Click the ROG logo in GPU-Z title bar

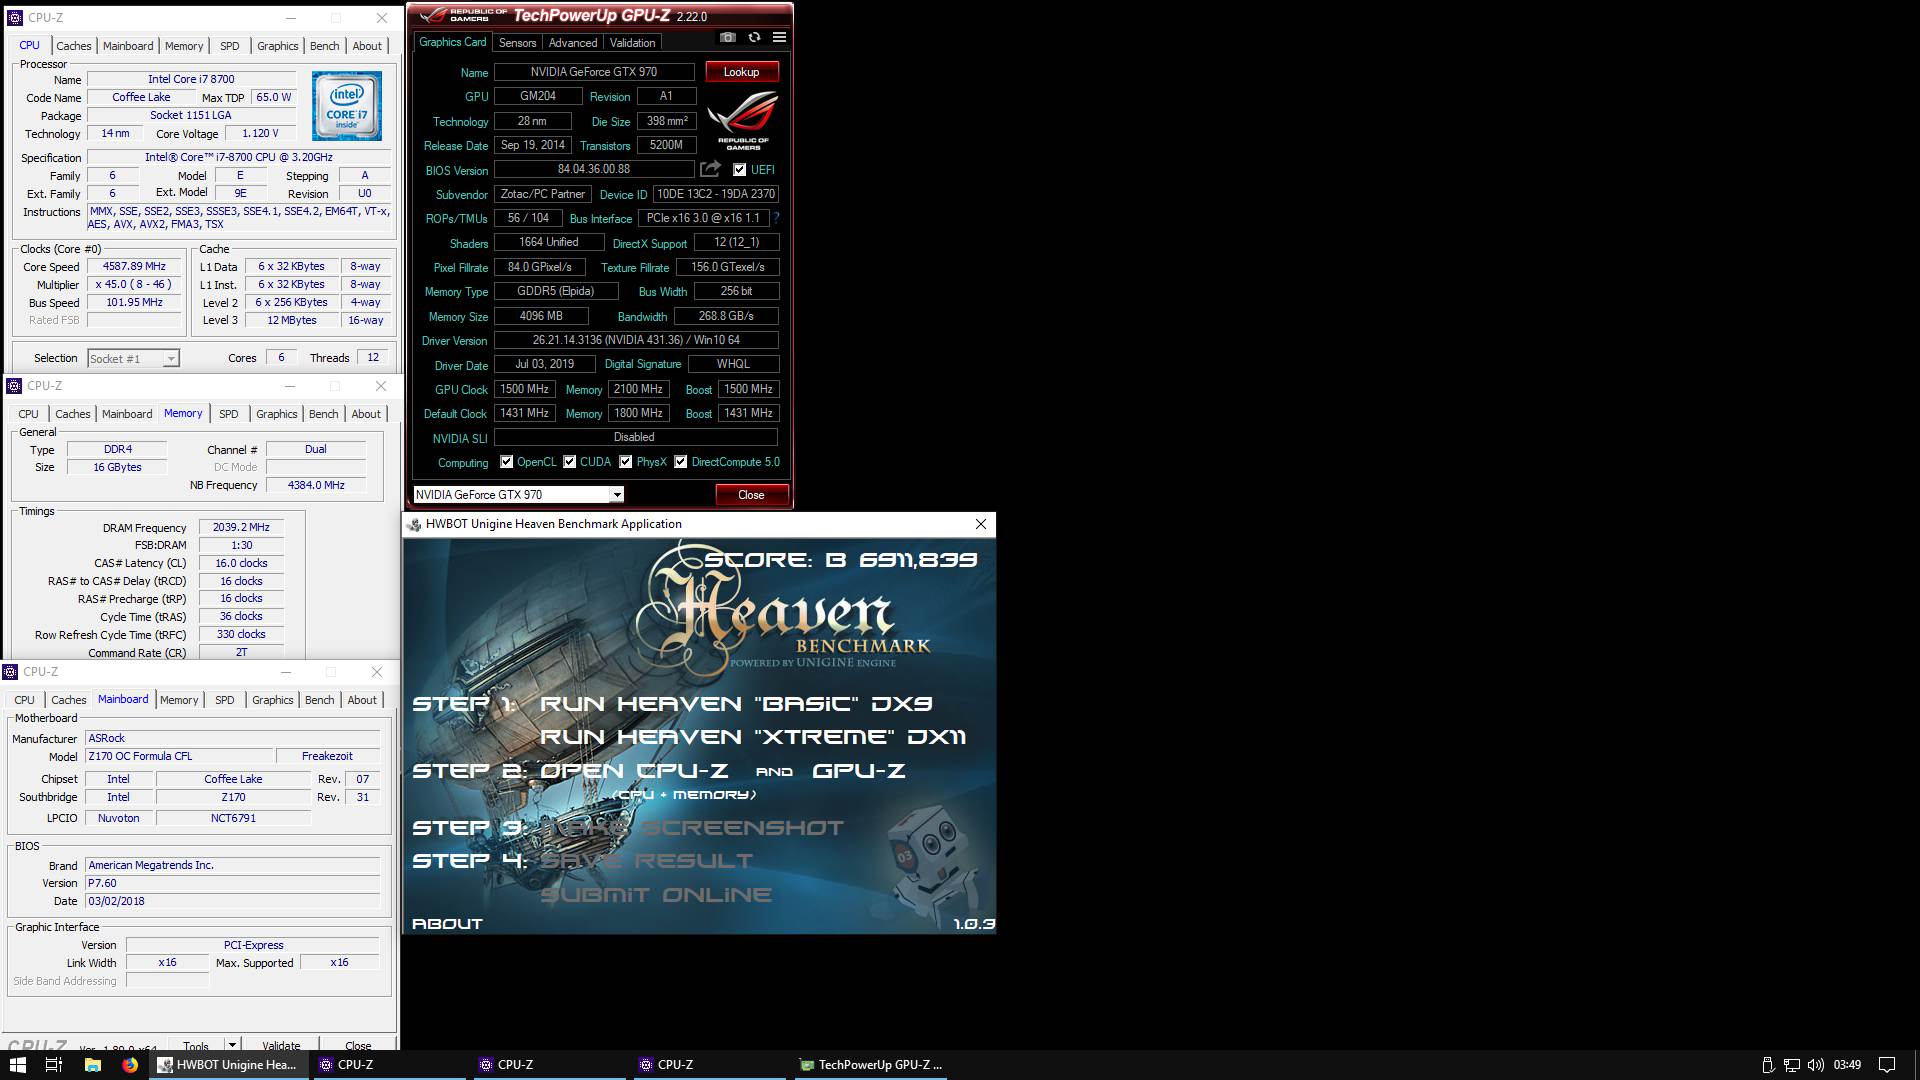click(464, 15)
